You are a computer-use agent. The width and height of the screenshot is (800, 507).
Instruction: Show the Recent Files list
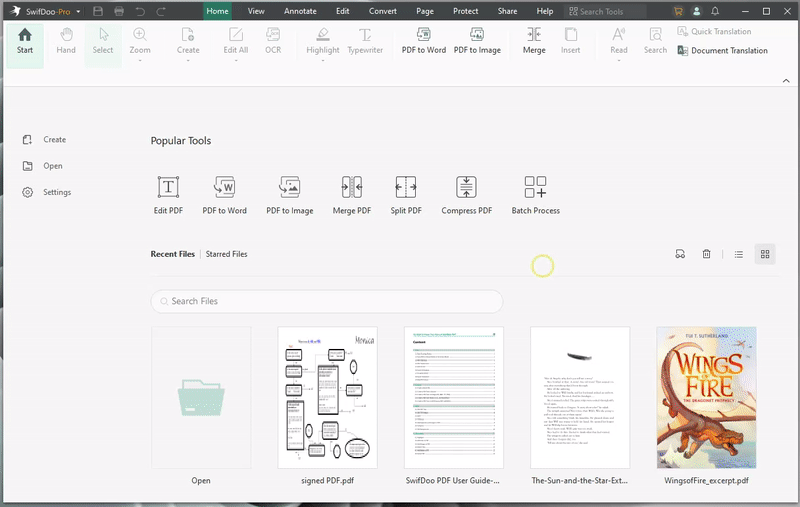pos(172,254)
